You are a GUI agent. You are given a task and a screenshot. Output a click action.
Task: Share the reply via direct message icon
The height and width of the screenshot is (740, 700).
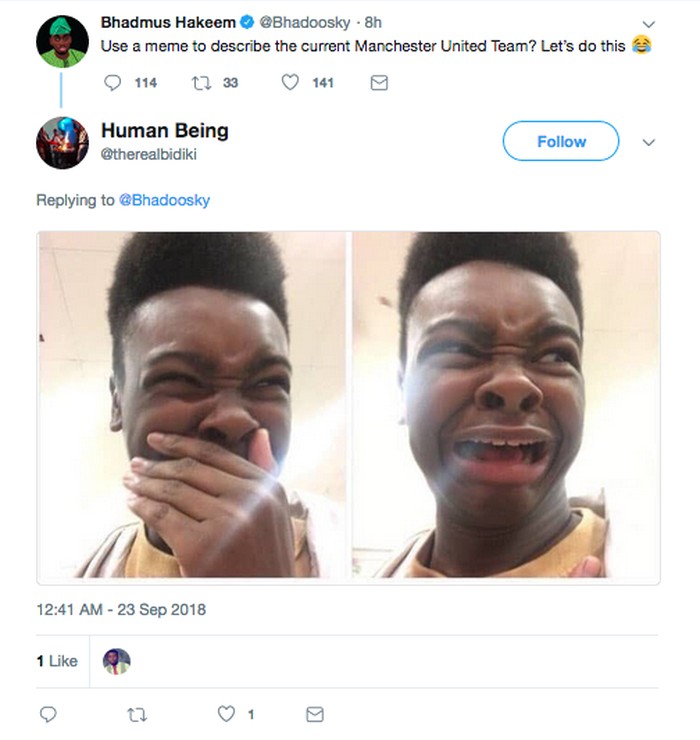coord(314,714)
